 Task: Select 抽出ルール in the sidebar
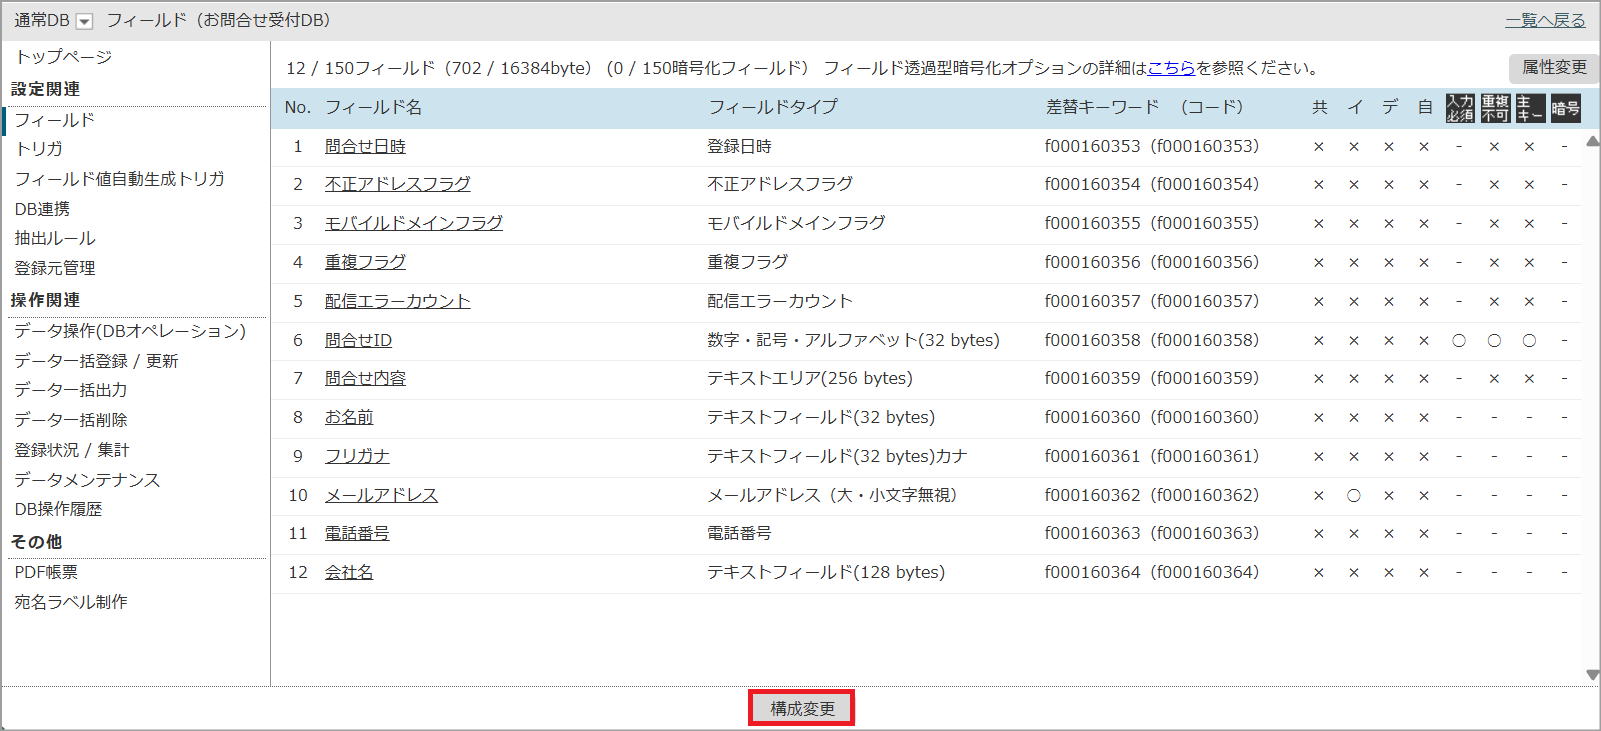(55, 238)
